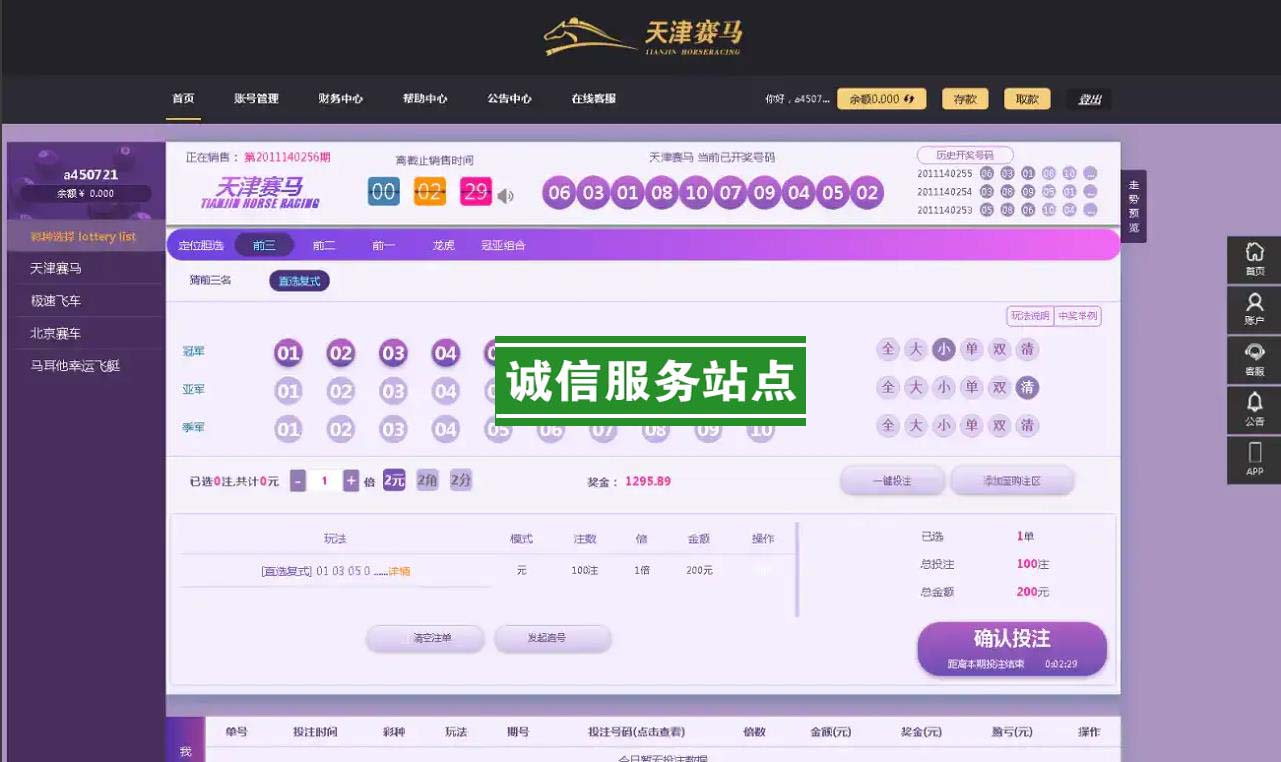1281x762 pixels.
Task: Click the 首页 home icon in right sidebar
Action: pyautogui.click(x=1254, y=259)
